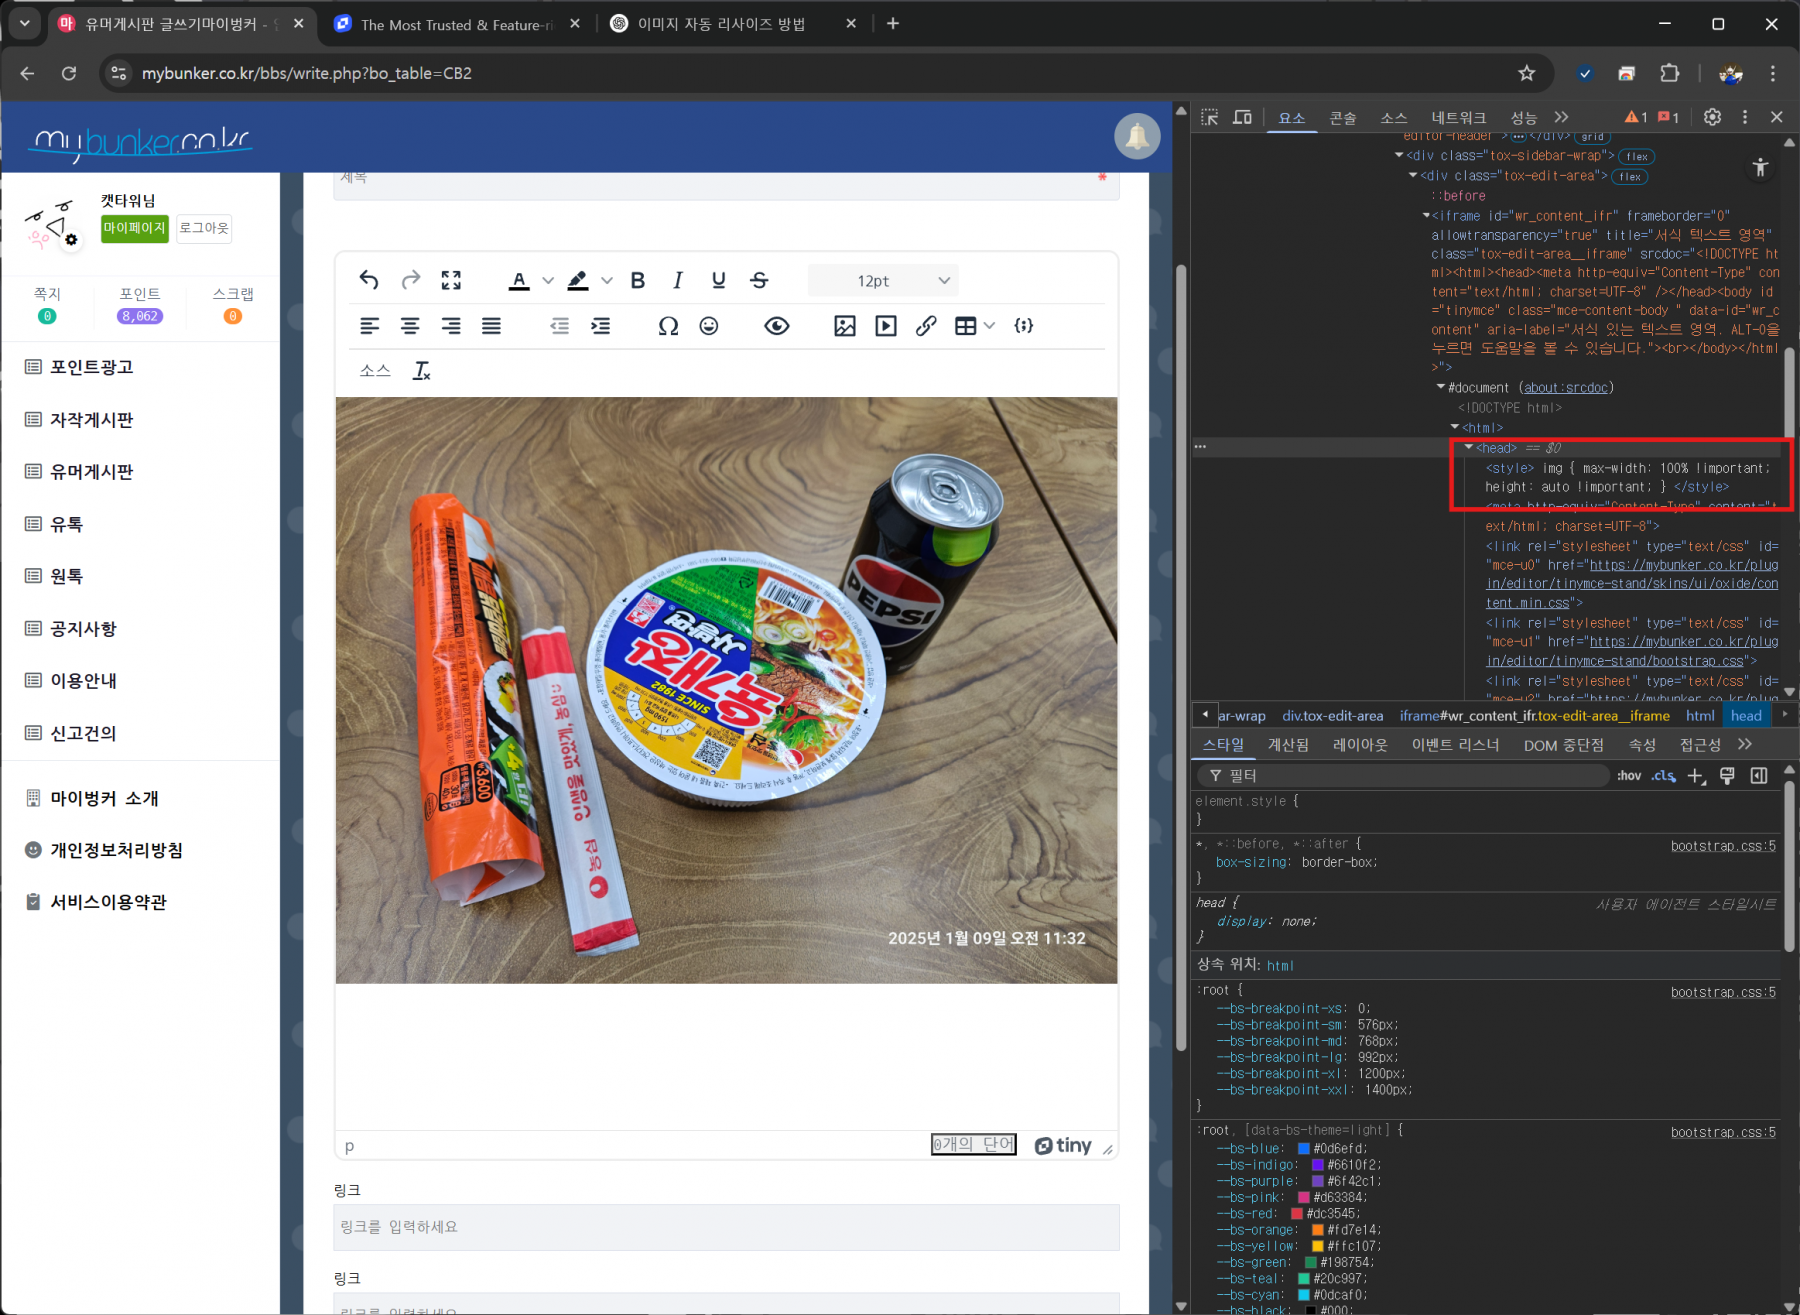Click the insert media video icon
This screenshot has height=1315, width=1800.
tap(886, 326)
